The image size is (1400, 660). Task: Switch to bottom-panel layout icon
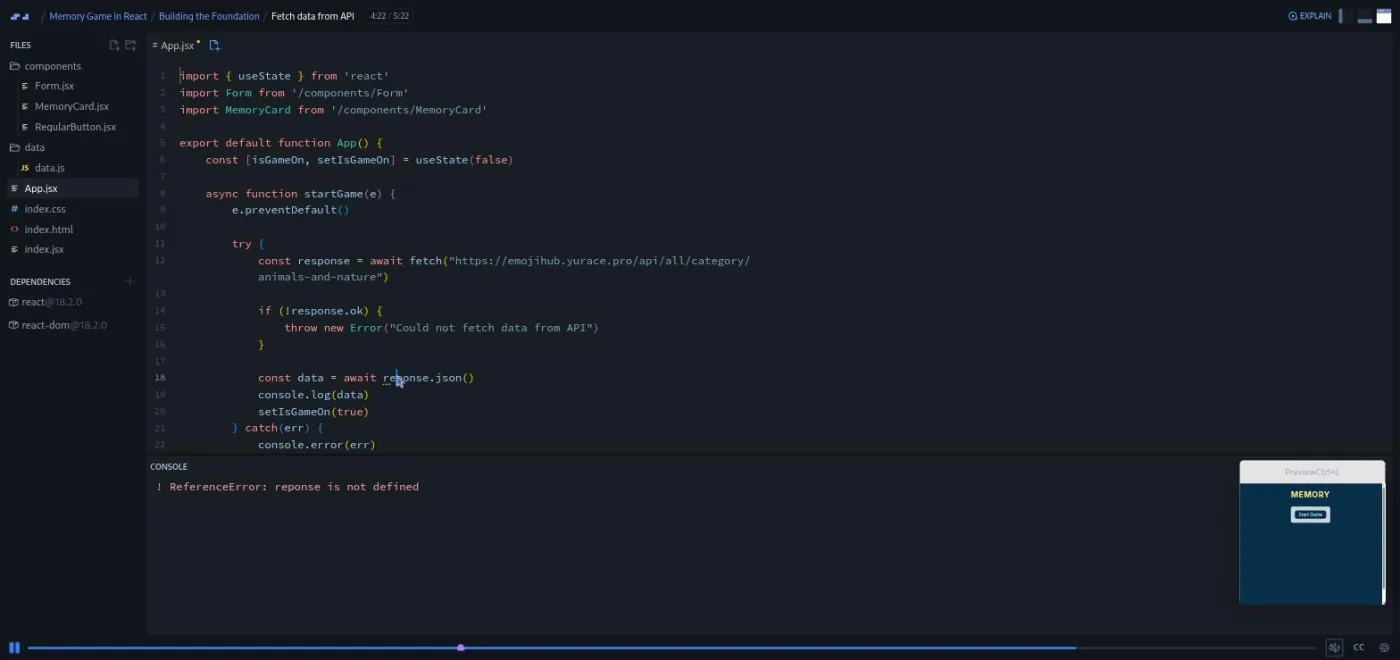click(x=1365, y=16)
